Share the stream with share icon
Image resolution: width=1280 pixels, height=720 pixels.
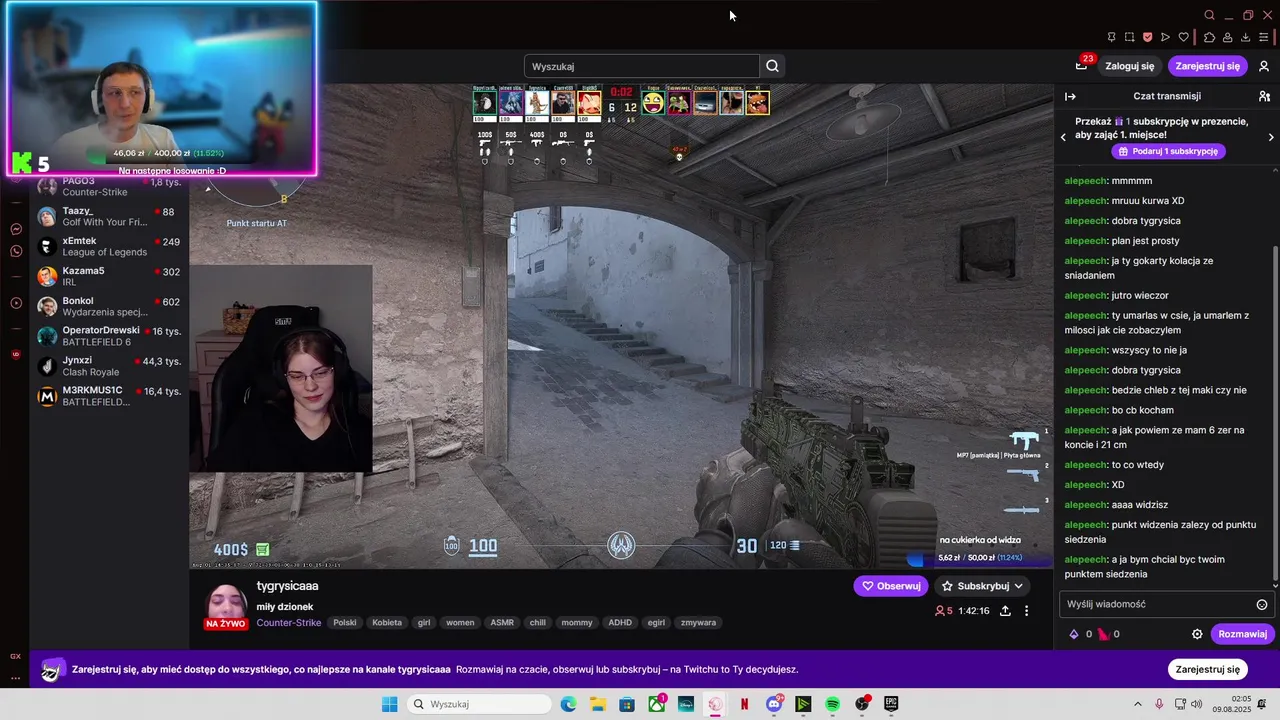1005,610
